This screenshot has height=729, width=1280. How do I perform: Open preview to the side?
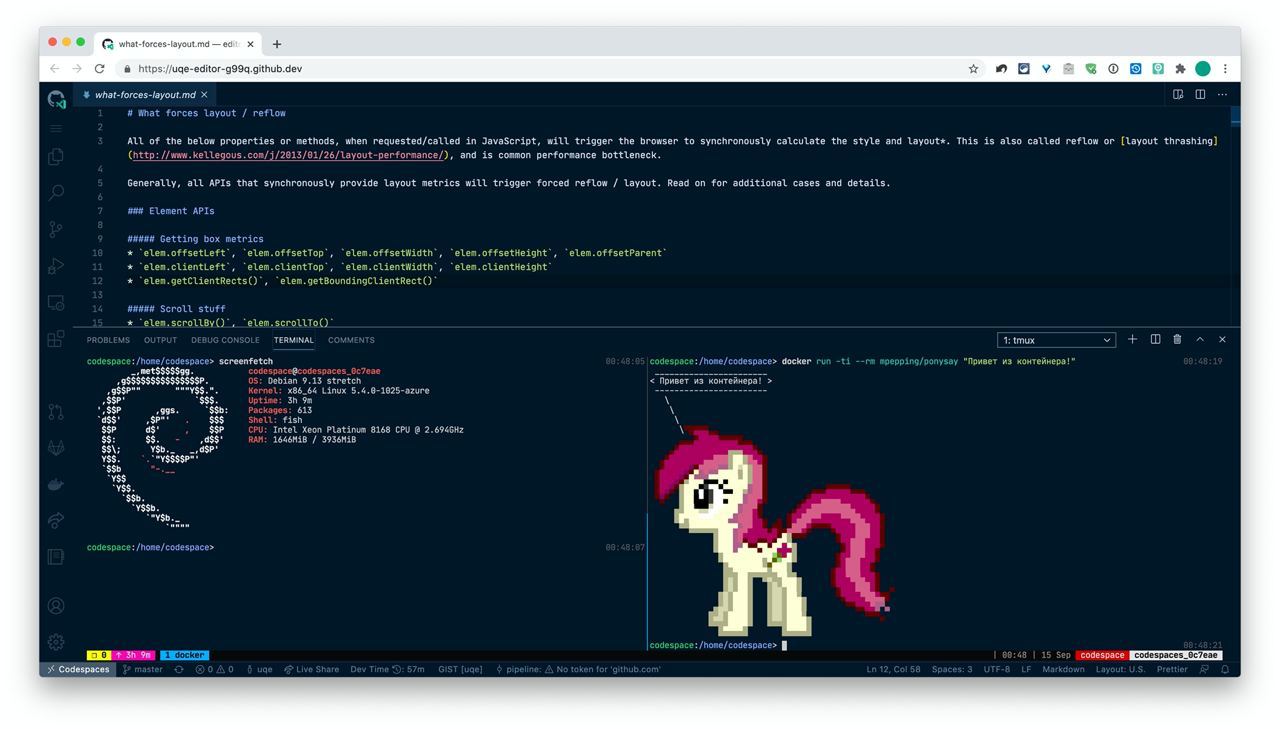[1178, 94]
